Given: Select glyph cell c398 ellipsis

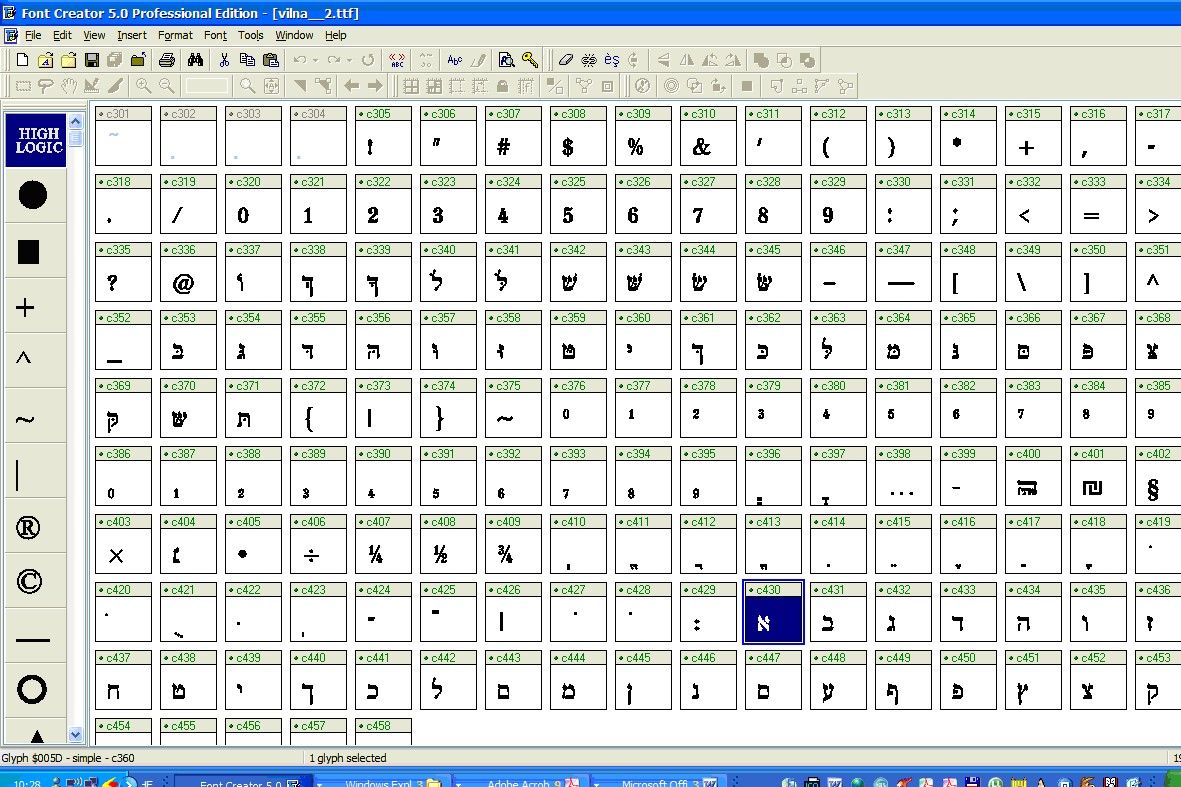Looking at the screenshot, I should pyautogui.click(x=903, y=476).
